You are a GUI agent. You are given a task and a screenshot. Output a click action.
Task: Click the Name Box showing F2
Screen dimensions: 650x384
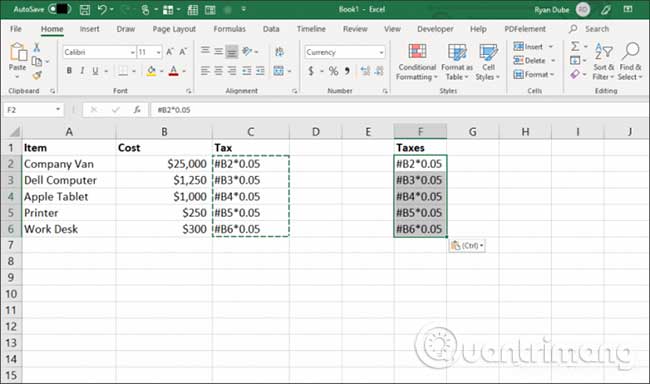pos(33,110)
